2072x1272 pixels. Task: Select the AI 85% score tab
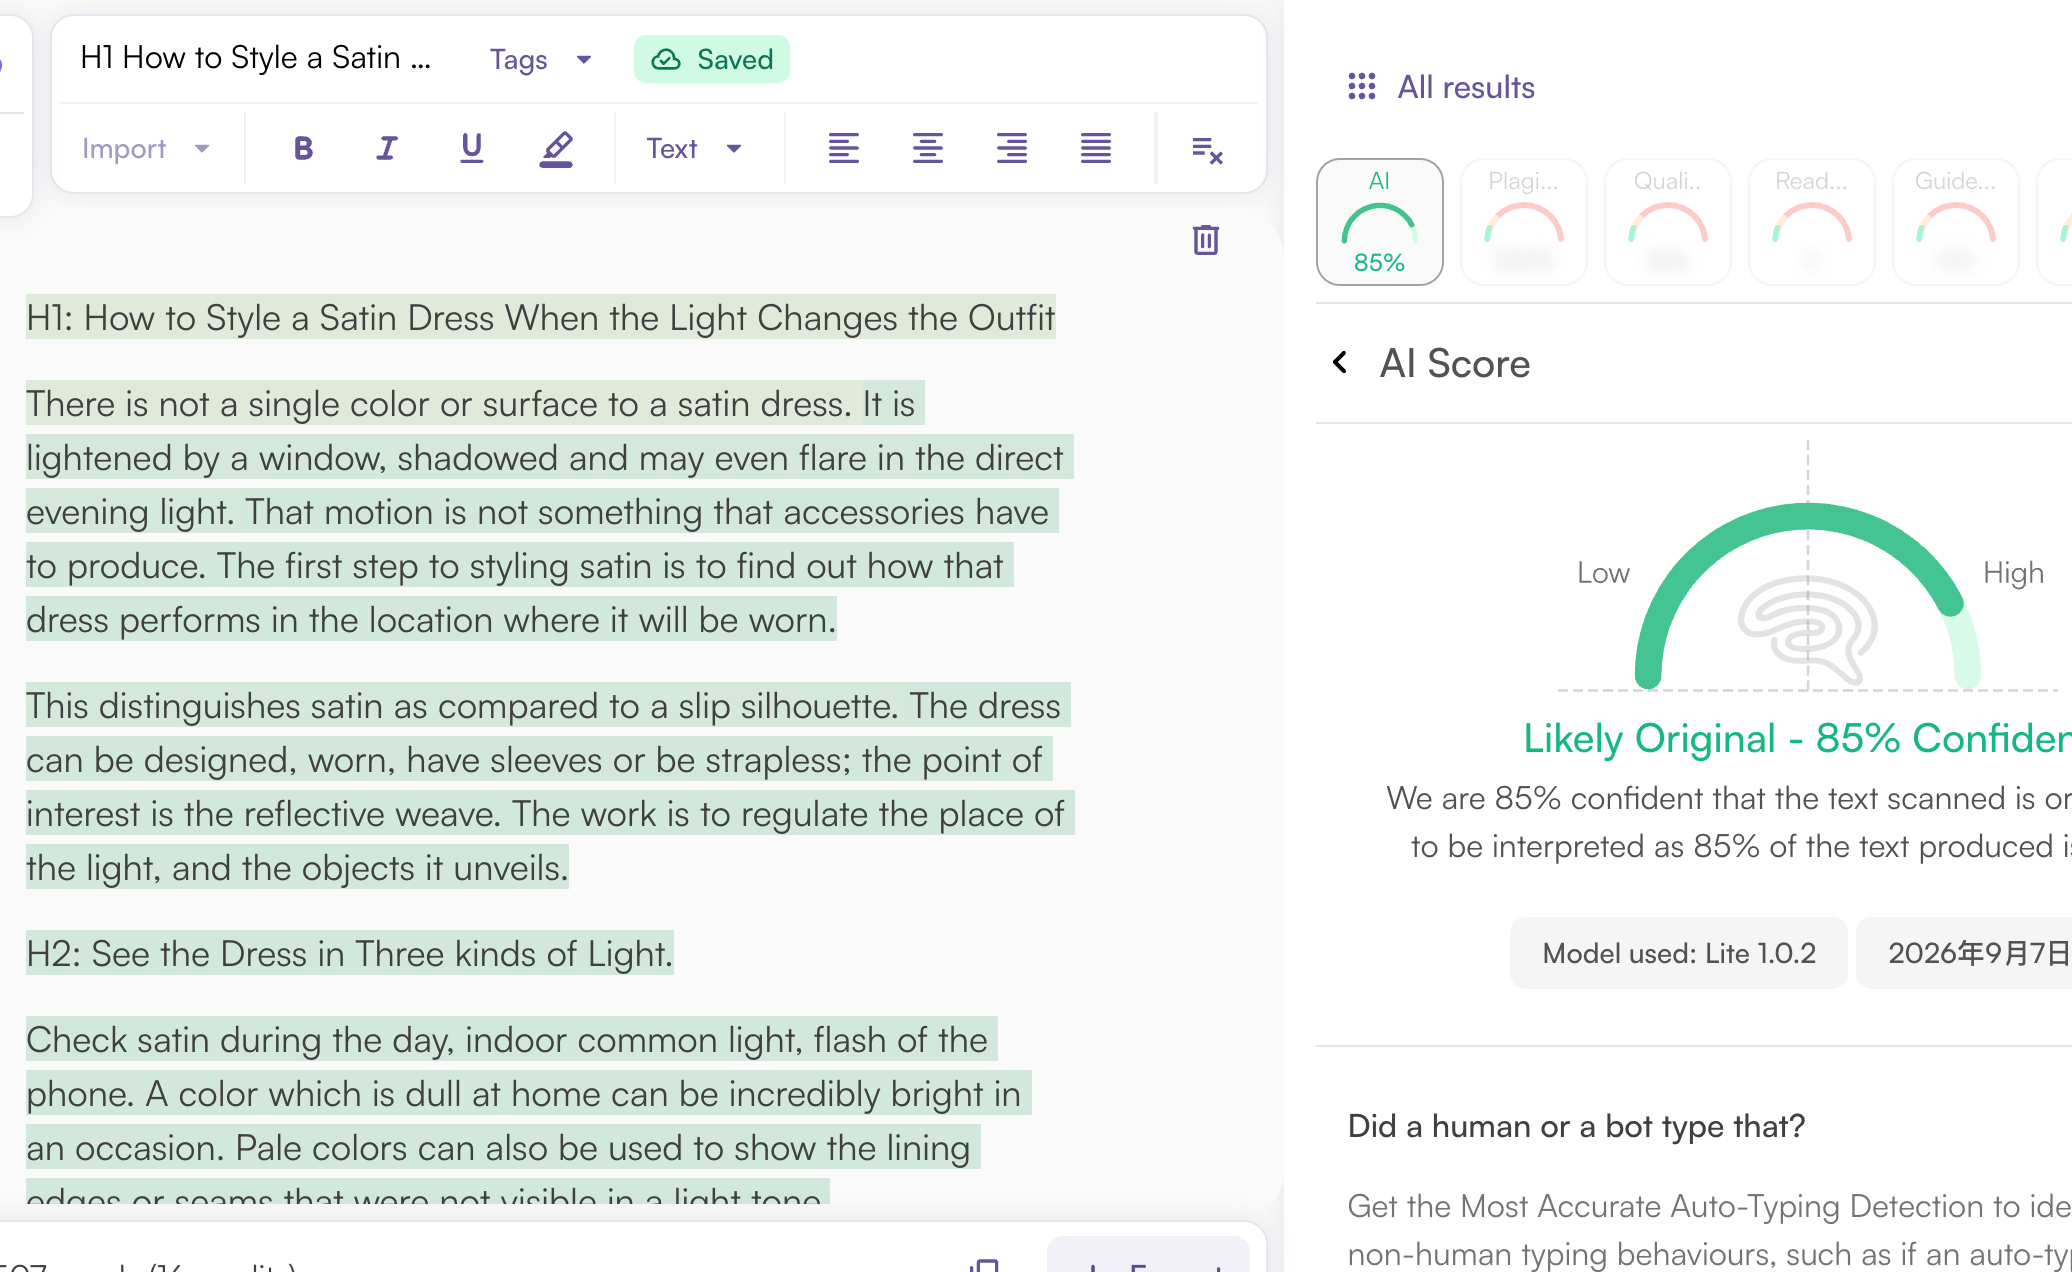1379,222
